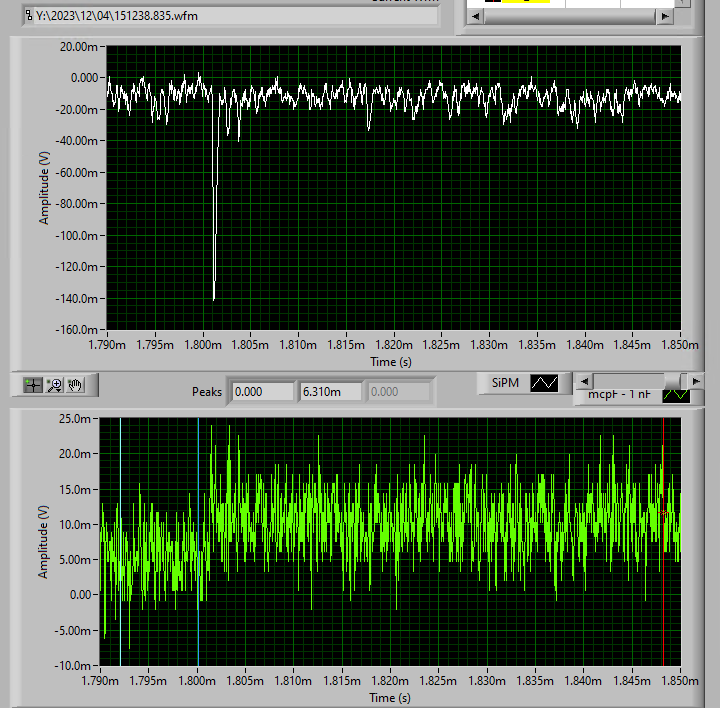
Task: Click the file path browse icon
Action: (28, 17)
